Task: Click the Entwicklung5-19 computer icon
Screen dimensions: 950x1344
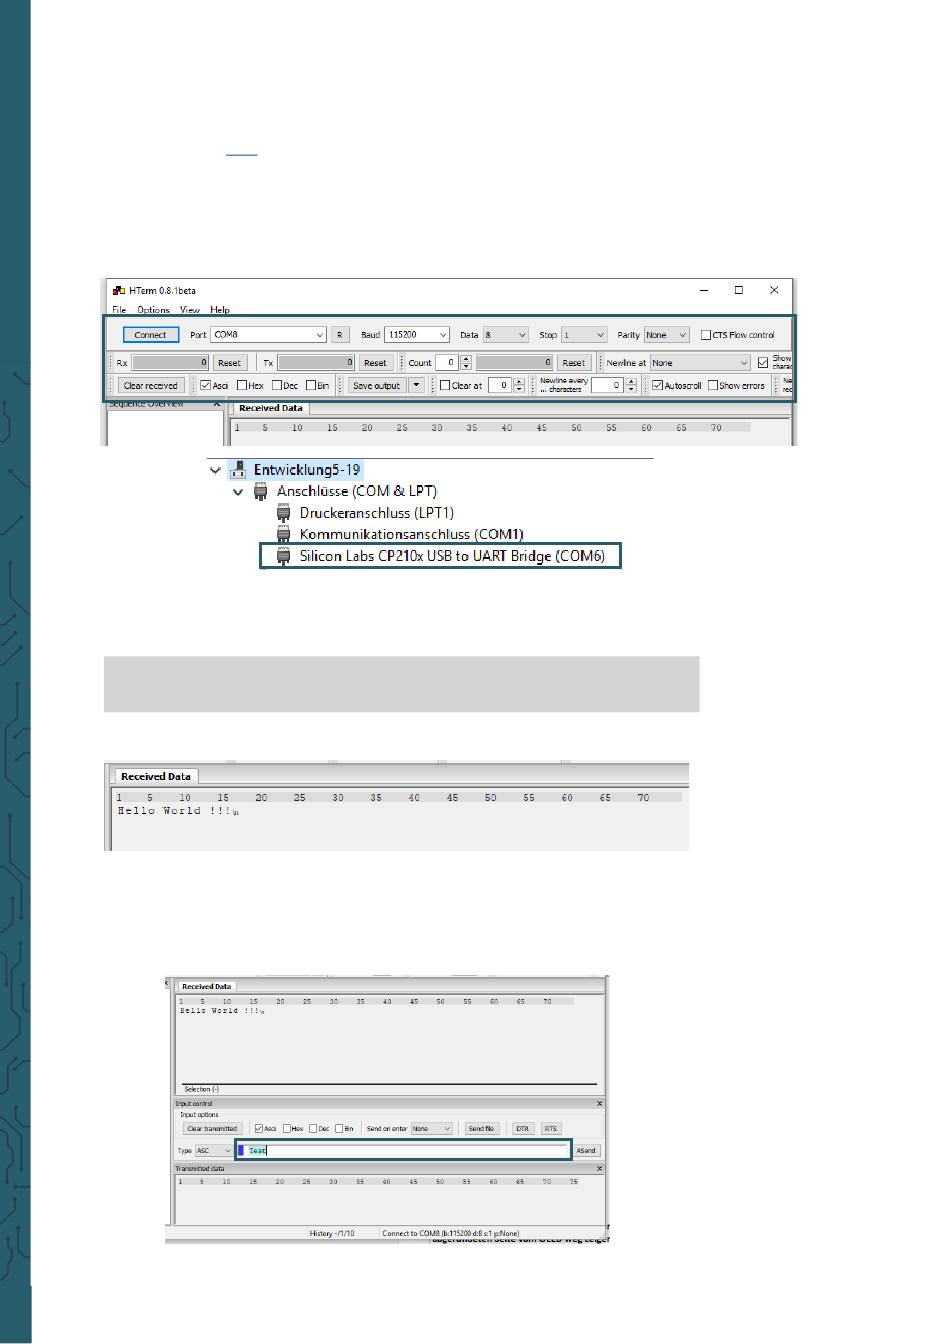Action: coord(238,469)
